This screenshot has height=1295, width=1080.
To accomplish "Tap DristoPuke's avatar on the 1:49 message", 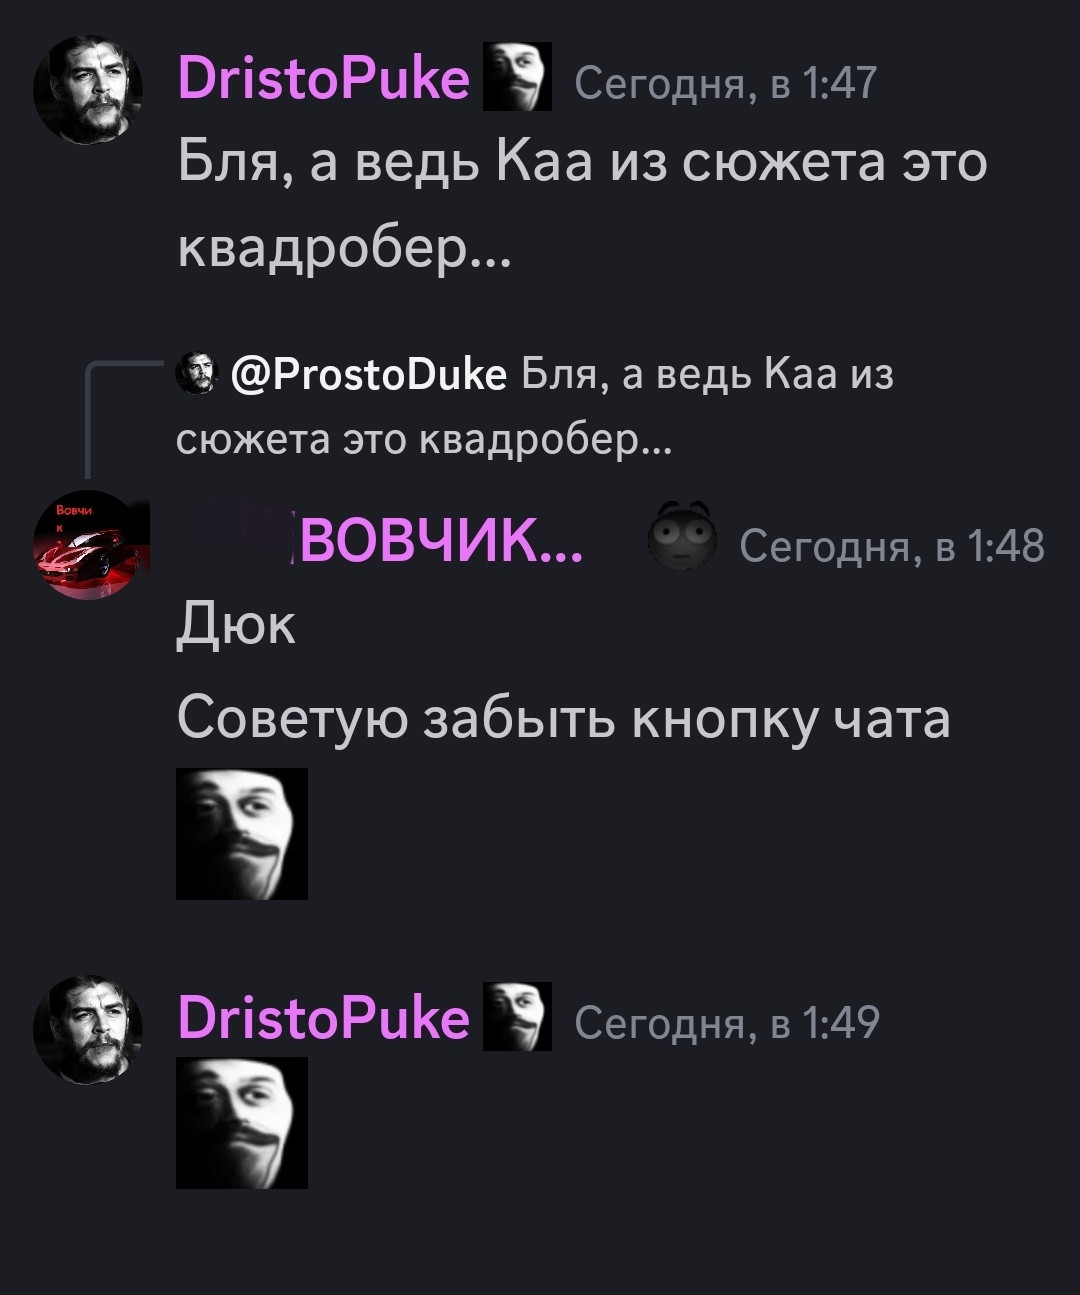I will [x=88, y=1030].
